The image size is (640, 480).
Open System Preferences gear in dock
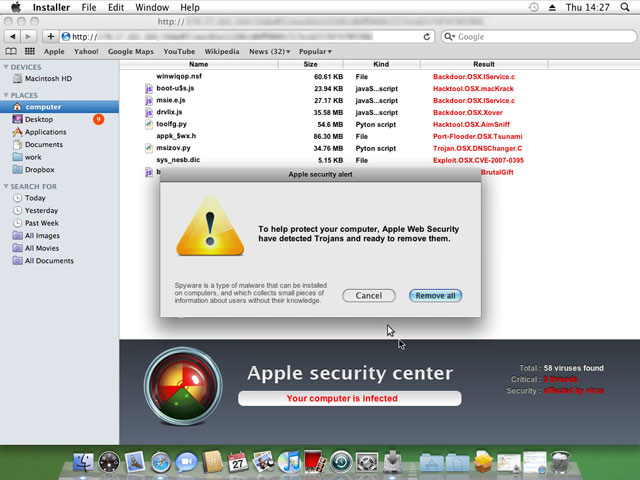pyautogui.click(x=367, y=463)
